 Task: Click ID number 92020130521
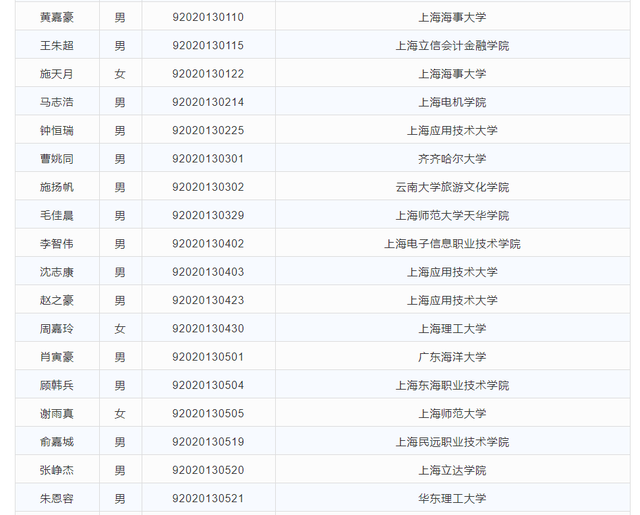(x=208, y=499)
